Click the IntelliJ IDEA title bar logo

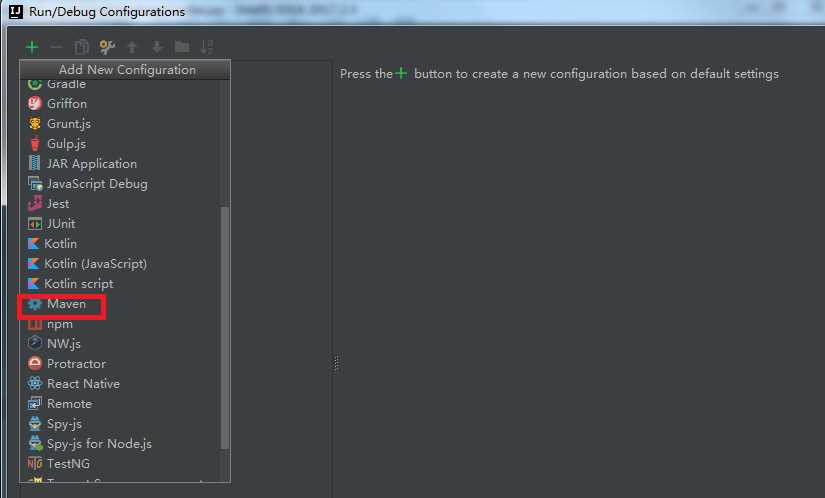(x=16, y=11)
